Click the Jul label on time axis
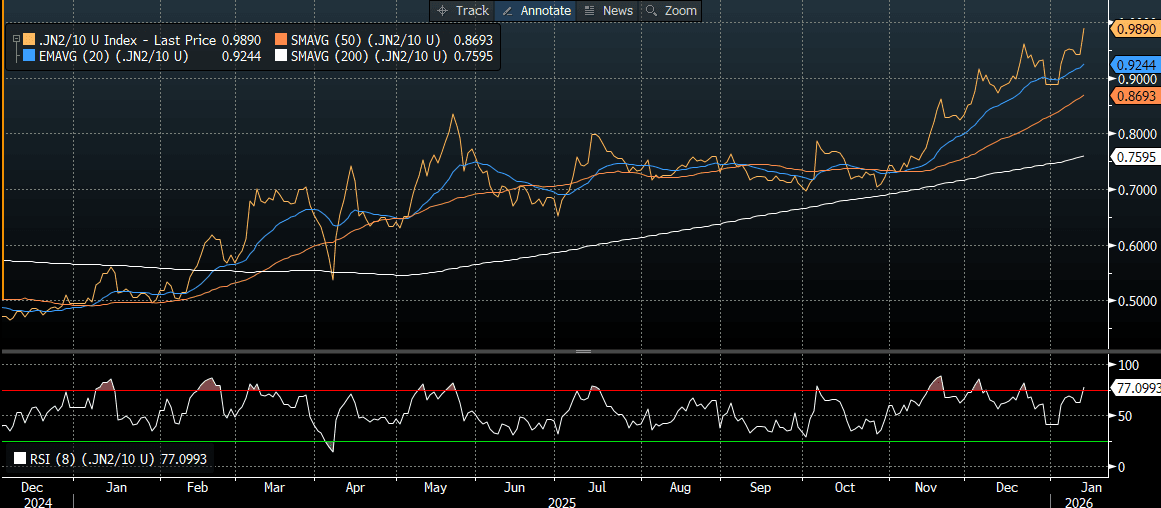1161x508 pixels. point(596,487)
